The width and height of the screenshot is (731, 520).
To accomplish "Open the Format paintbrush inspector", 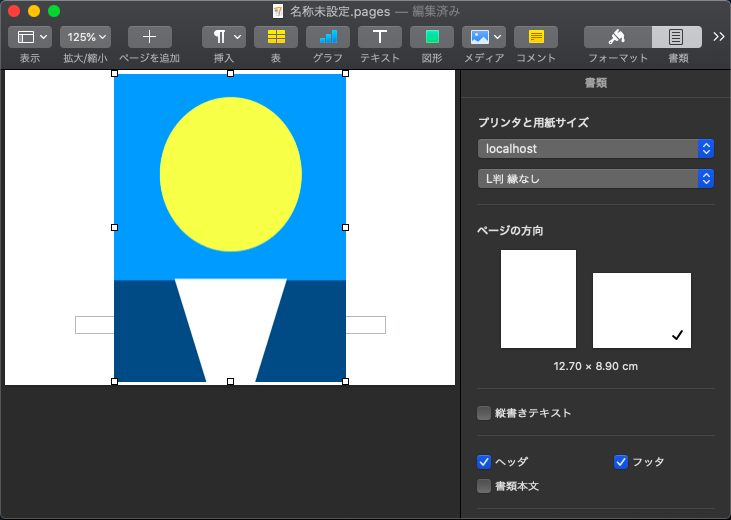I will click(x=617, y=37).
